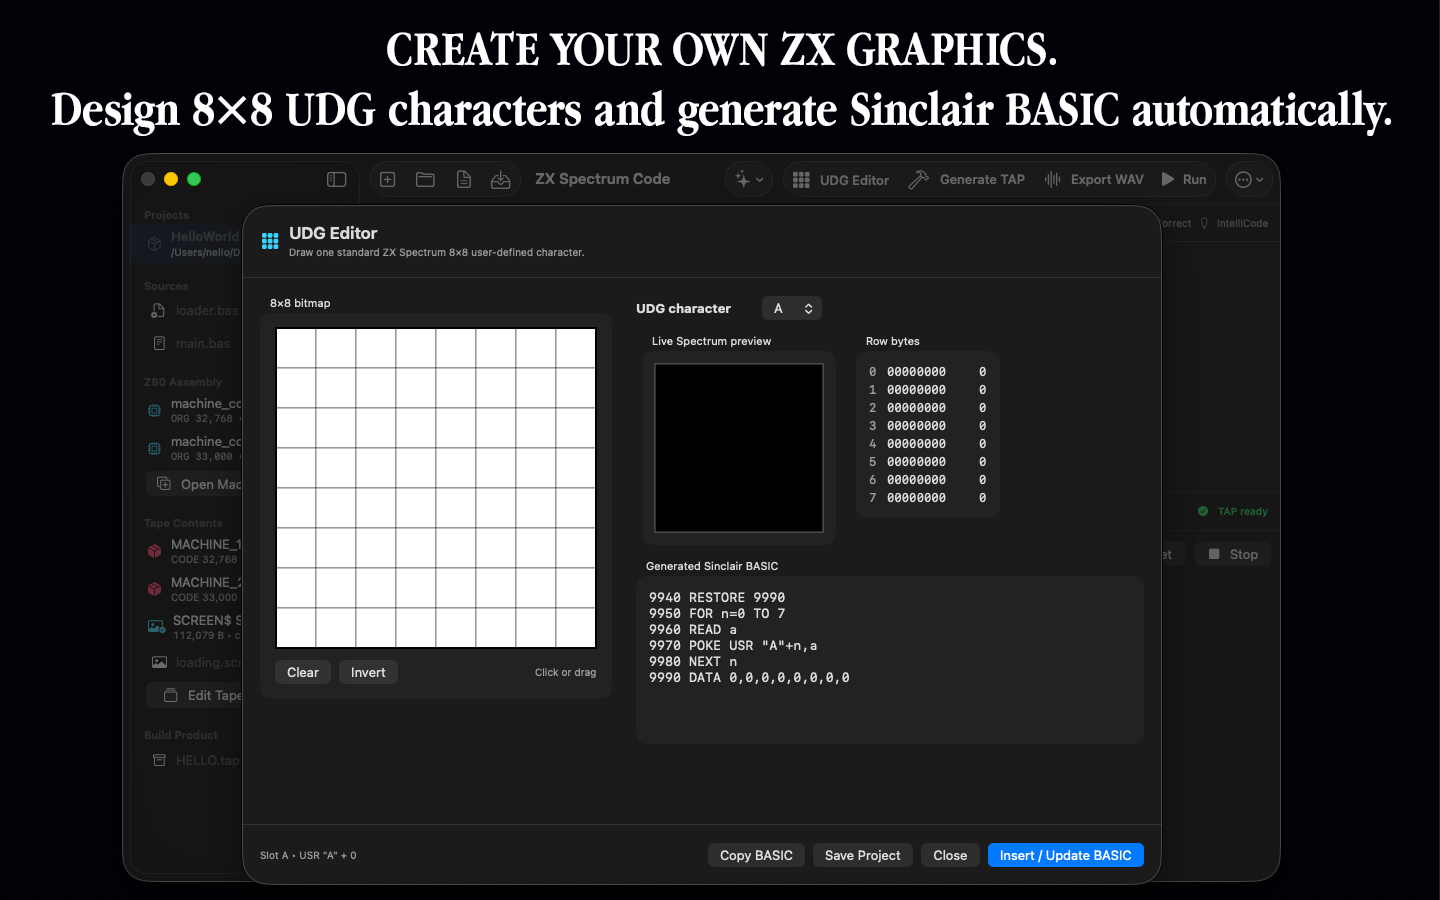Click Insert / Update BASIC button

pyautogui.click(x=1065, y=855)
